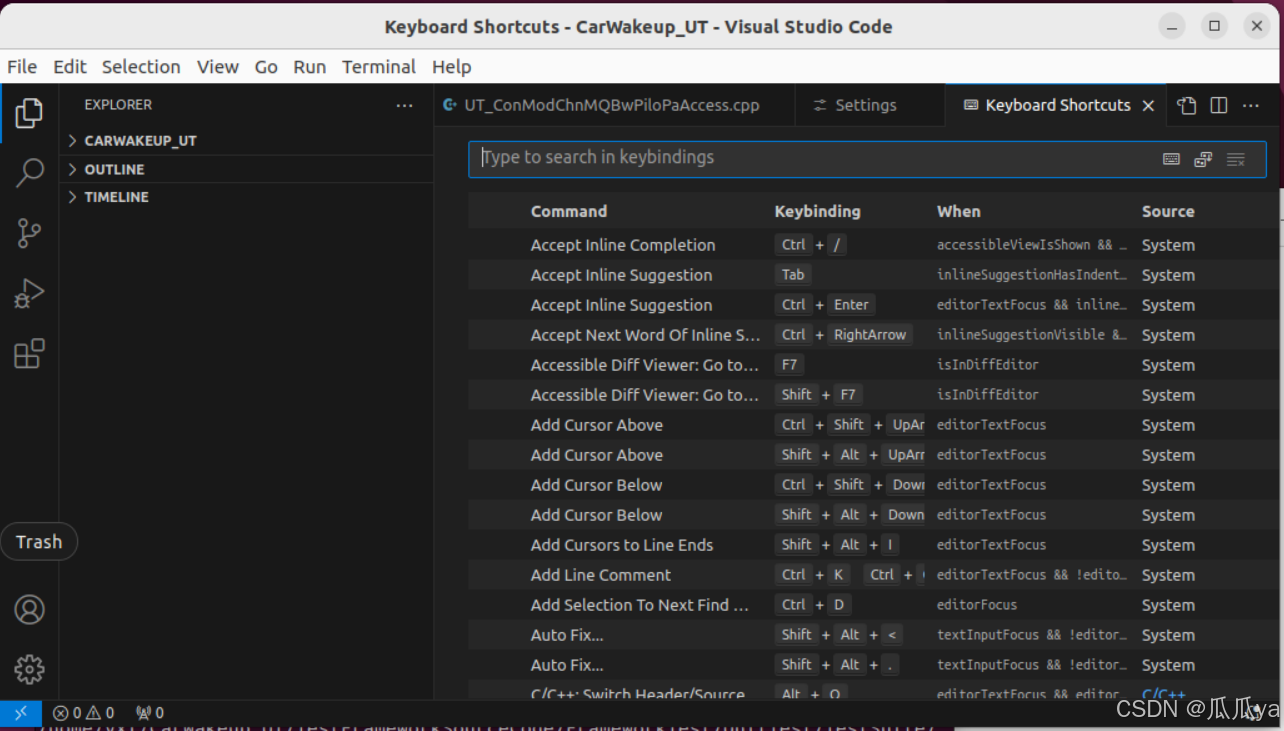Select Accessible Diff Viewer row with F7 keybinding

[872, 365]
